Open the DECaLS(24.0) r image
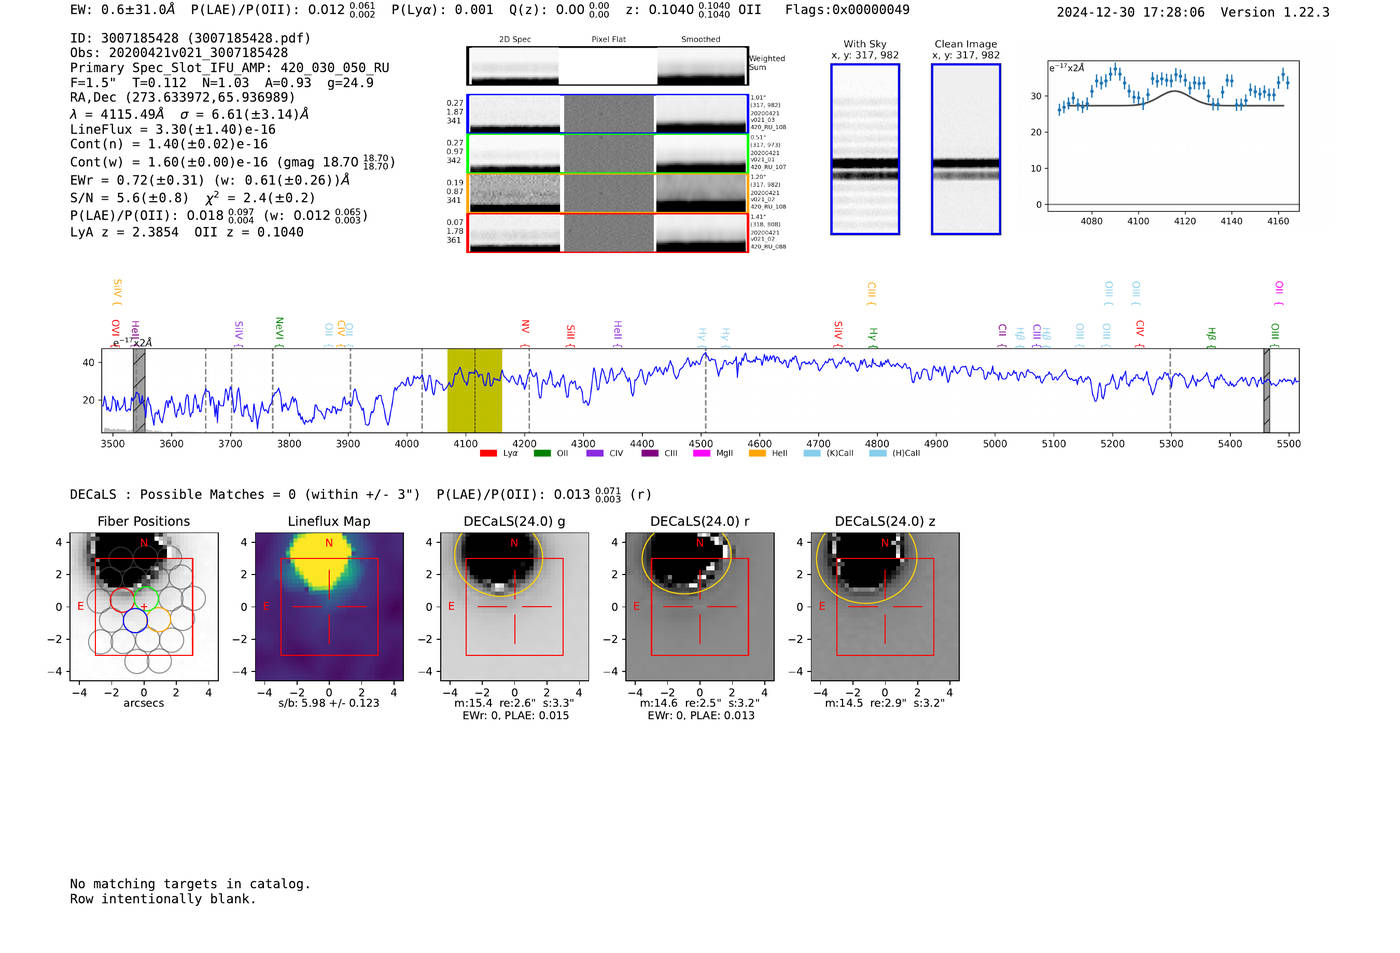Image resolution: width=1400 pixels, height=953 pixels. tap(699, 606)
